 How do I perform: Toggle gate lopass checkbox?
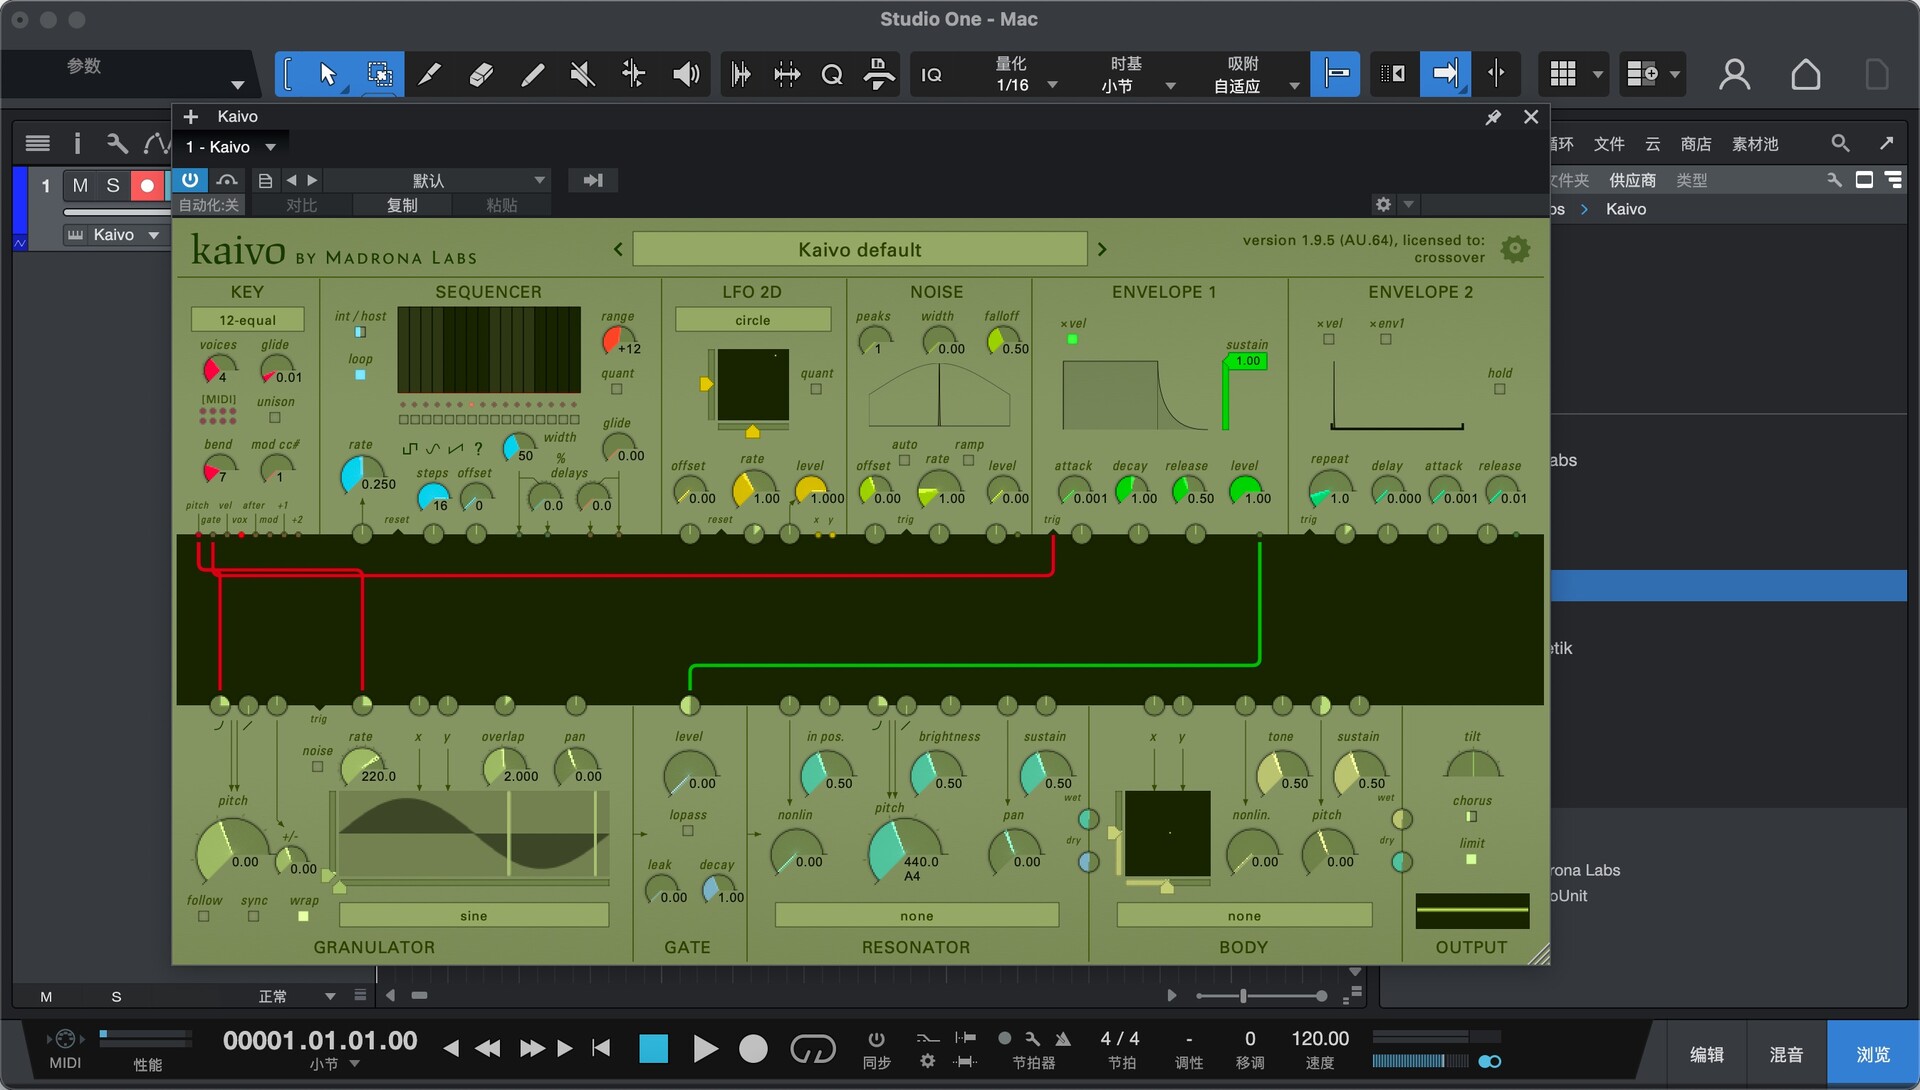688,831
